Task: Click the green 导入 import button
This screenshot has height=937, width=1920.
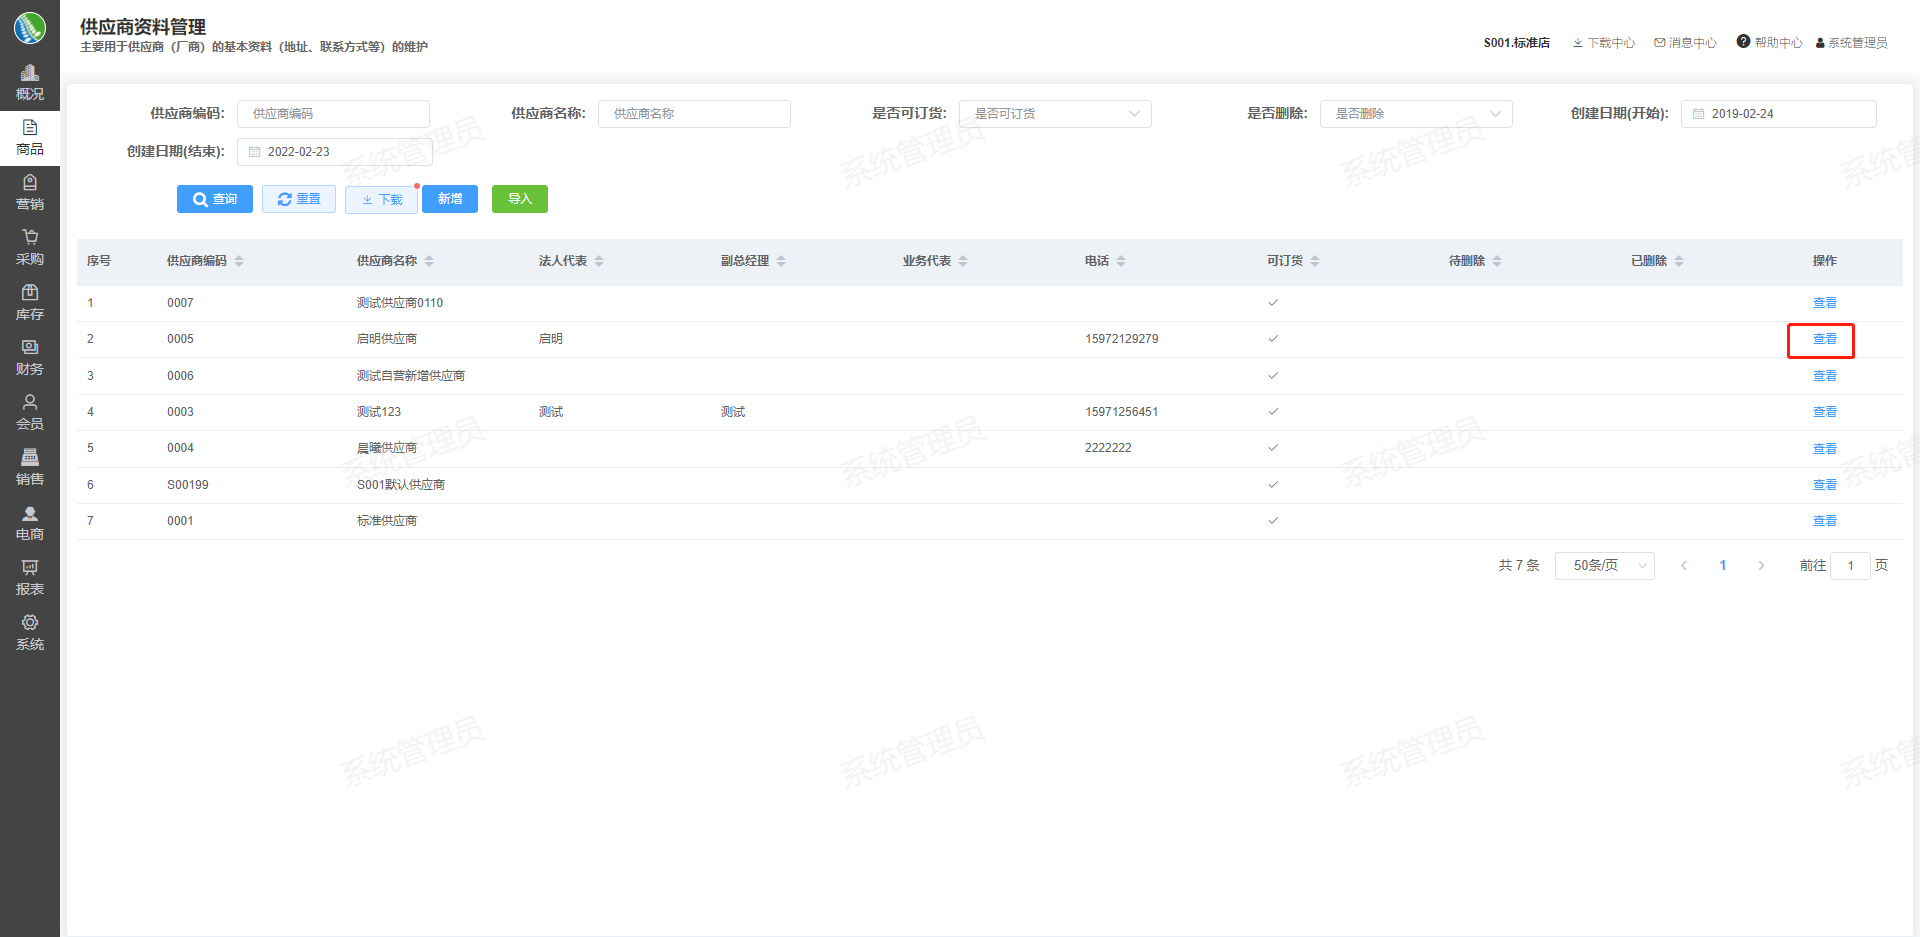Action: coord(520,199)
